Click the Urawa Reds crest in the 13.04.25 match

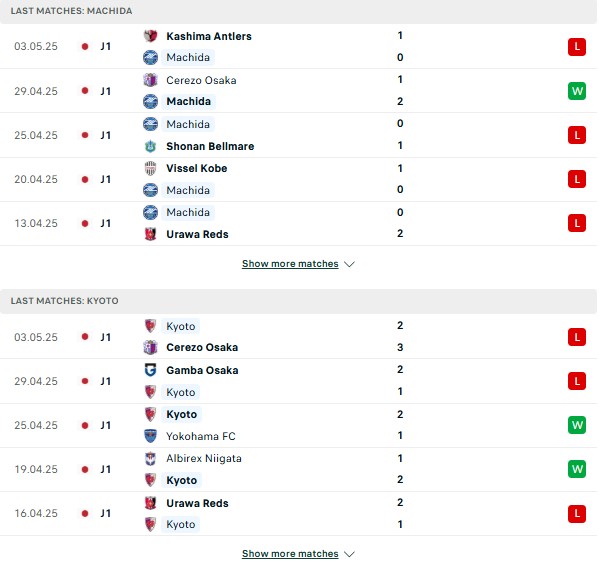151,234
